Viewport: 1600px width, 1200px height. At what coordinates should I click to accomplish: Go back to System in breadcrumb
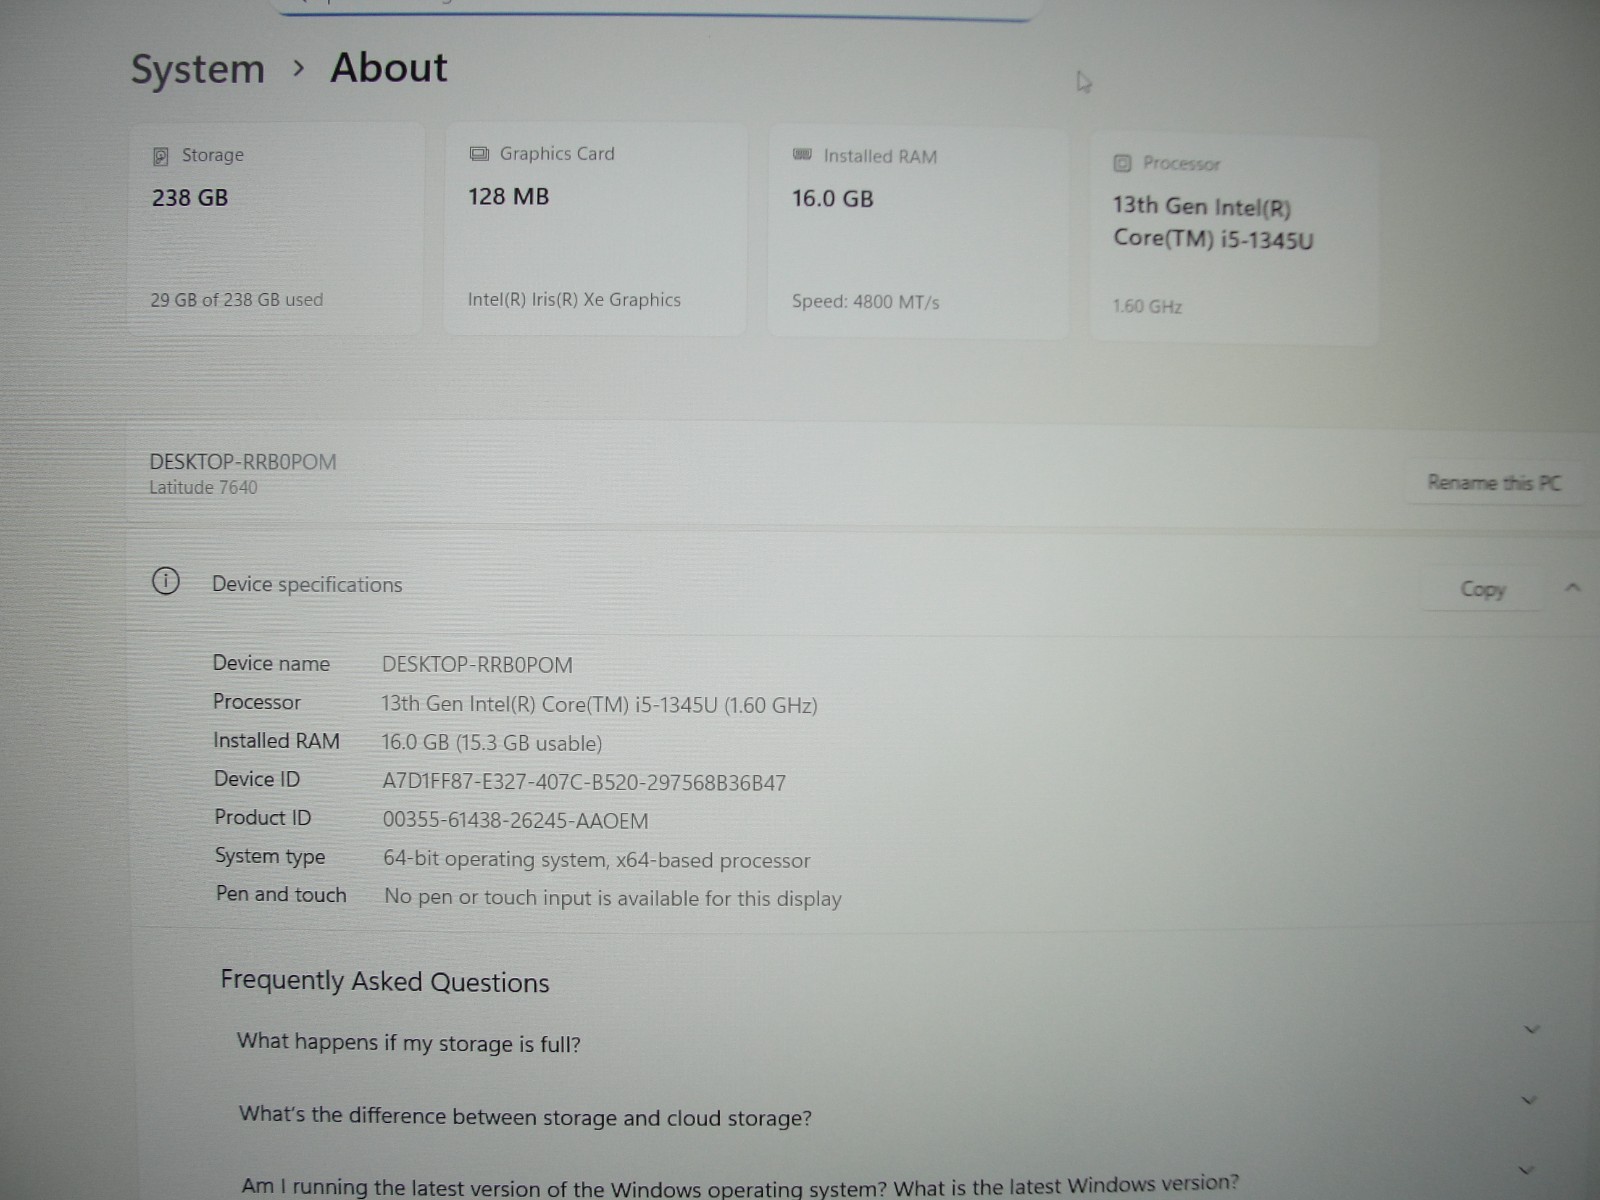click(198, 69)
